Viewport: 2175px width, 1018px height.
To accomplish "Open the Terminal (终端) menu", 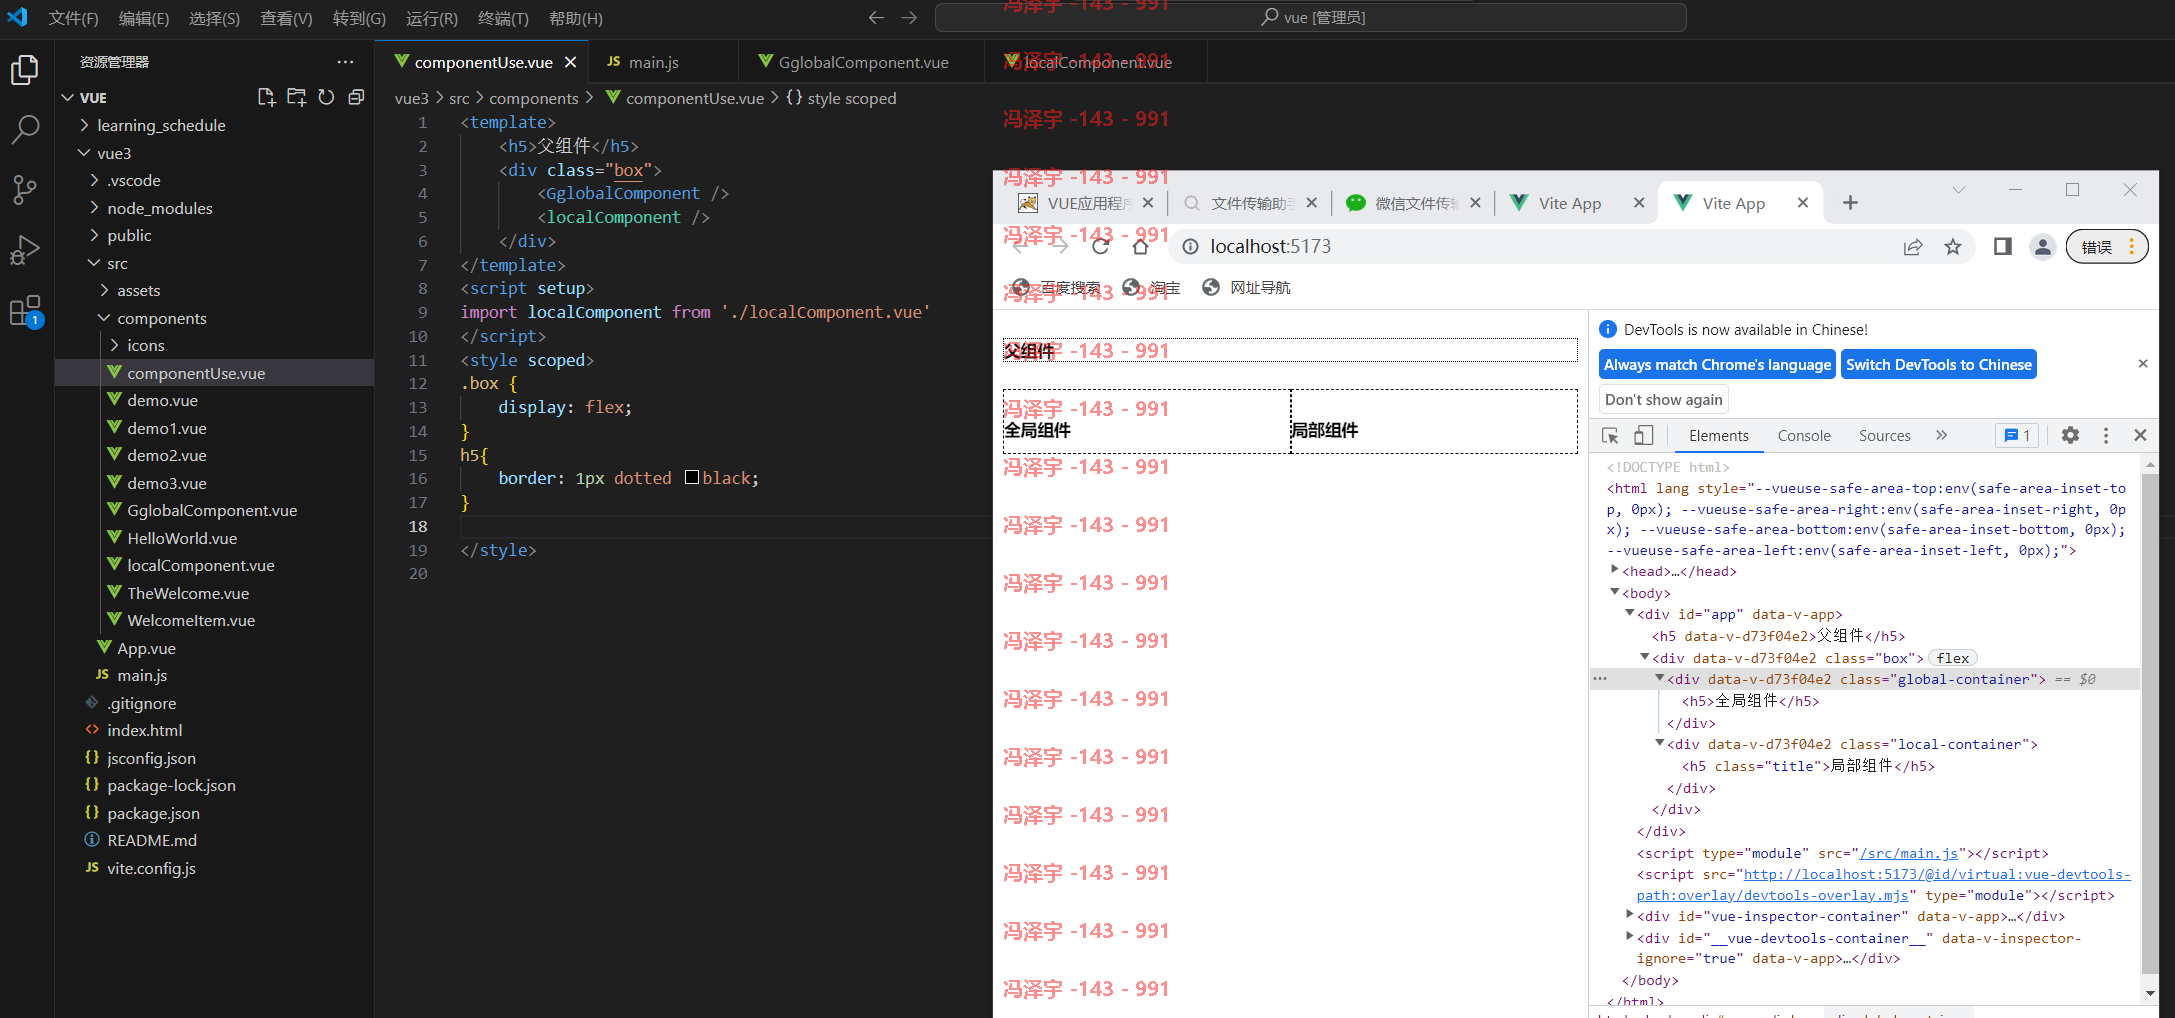I will 502,18.
